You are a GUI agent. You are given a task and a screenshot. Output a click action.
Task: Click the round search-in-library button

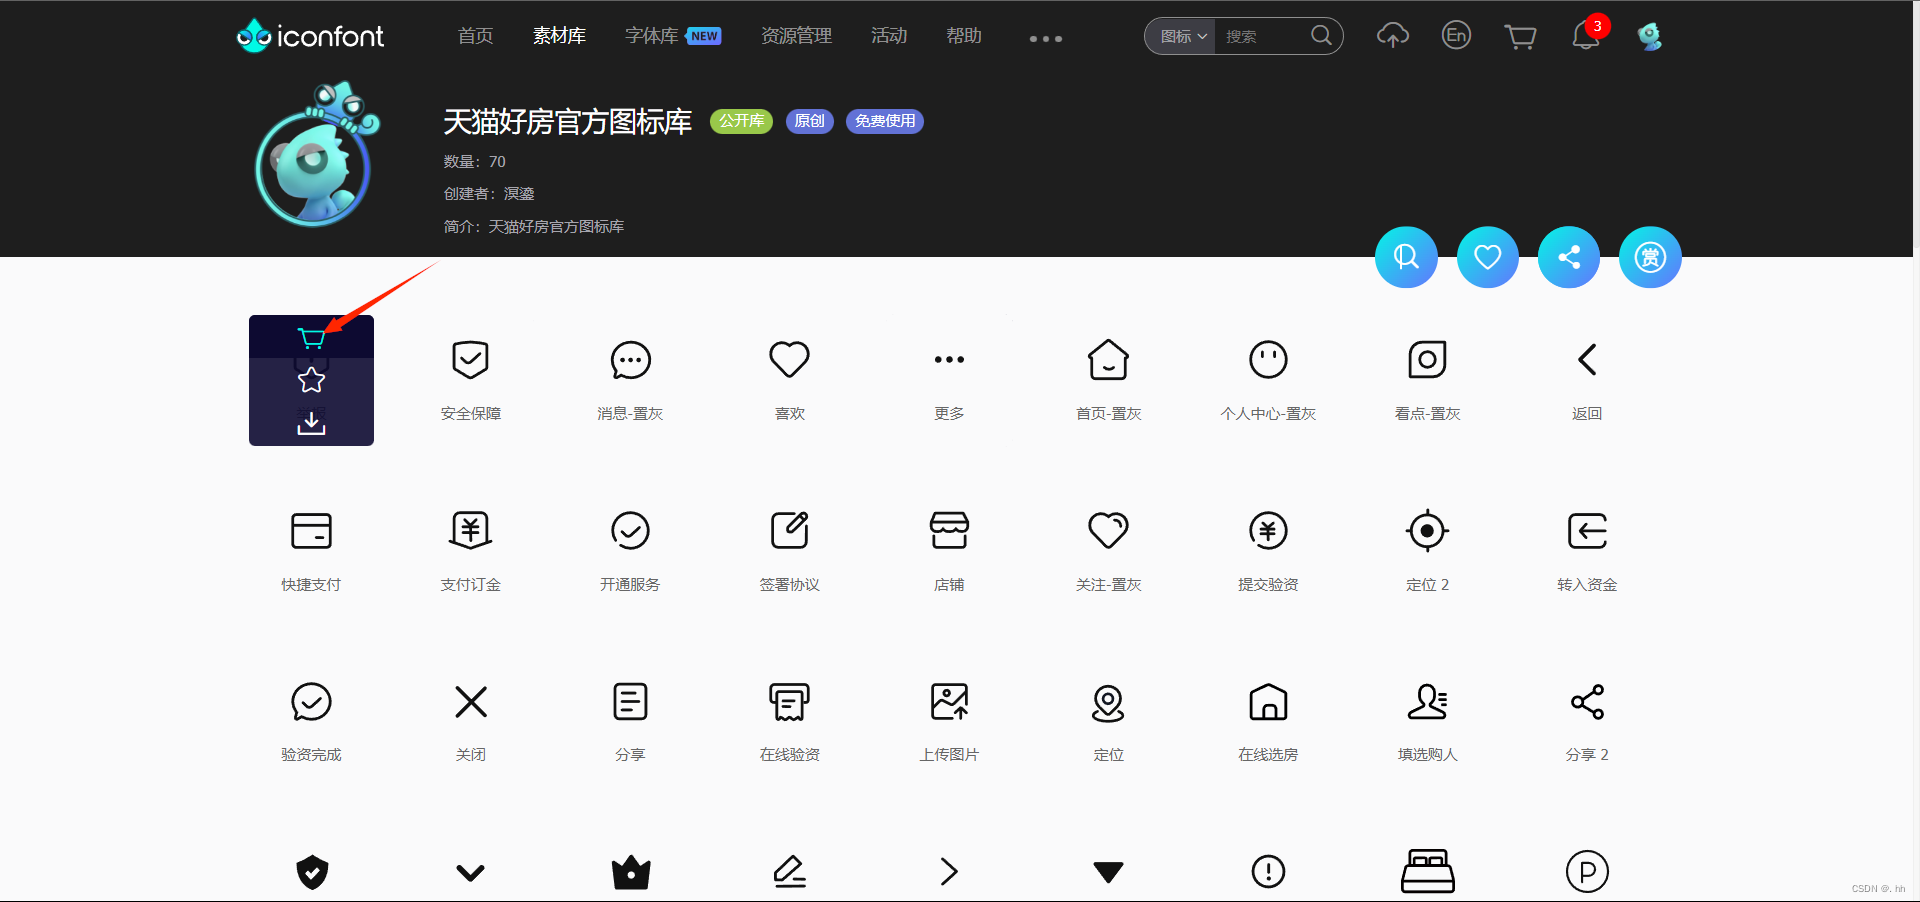(1406, 257)
